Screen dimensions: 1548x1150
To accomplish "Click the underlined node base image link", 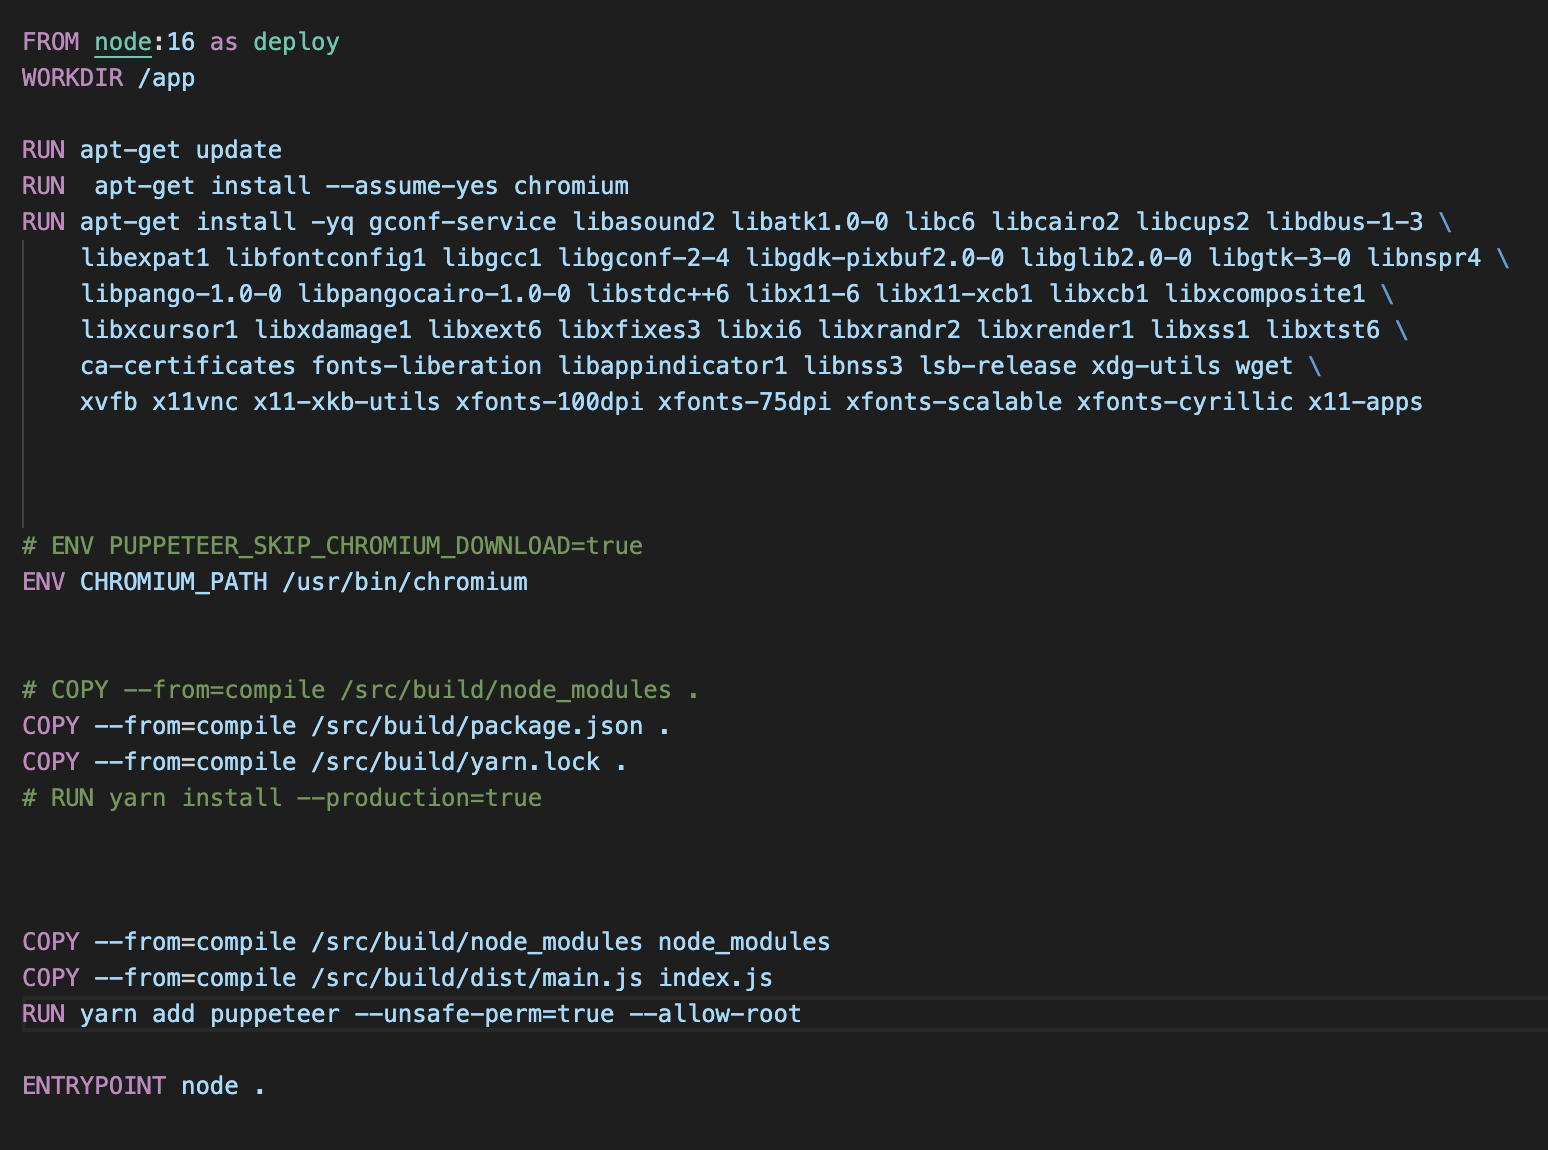I will coord(122,42).
